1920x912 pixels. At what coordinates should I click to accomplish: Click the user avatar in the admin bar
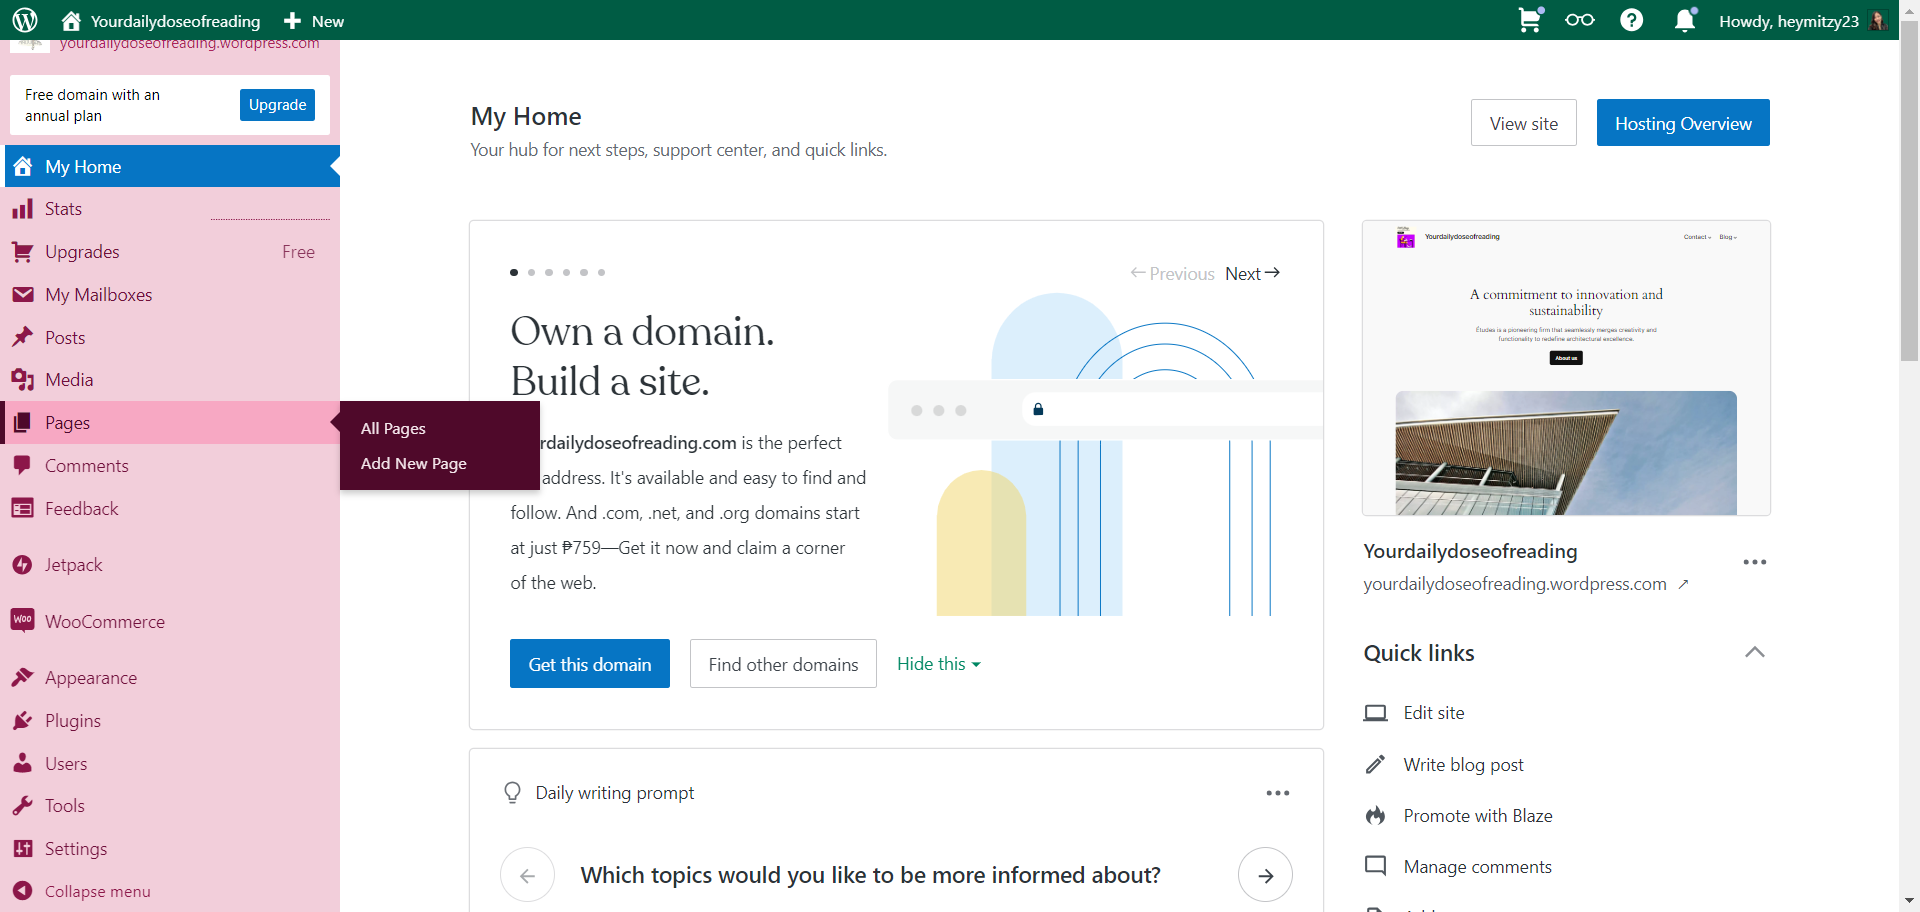[1878, 21]
